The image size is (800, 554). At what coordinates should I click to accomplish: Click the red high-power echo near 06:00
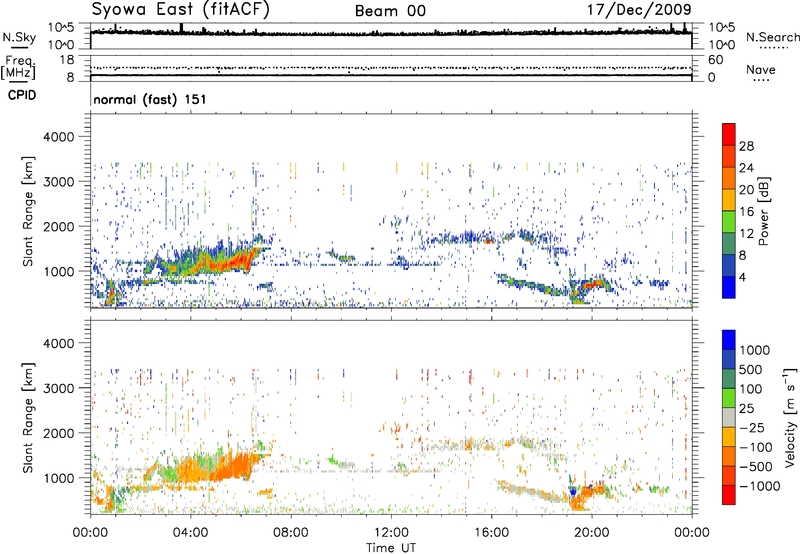point(240,261)
